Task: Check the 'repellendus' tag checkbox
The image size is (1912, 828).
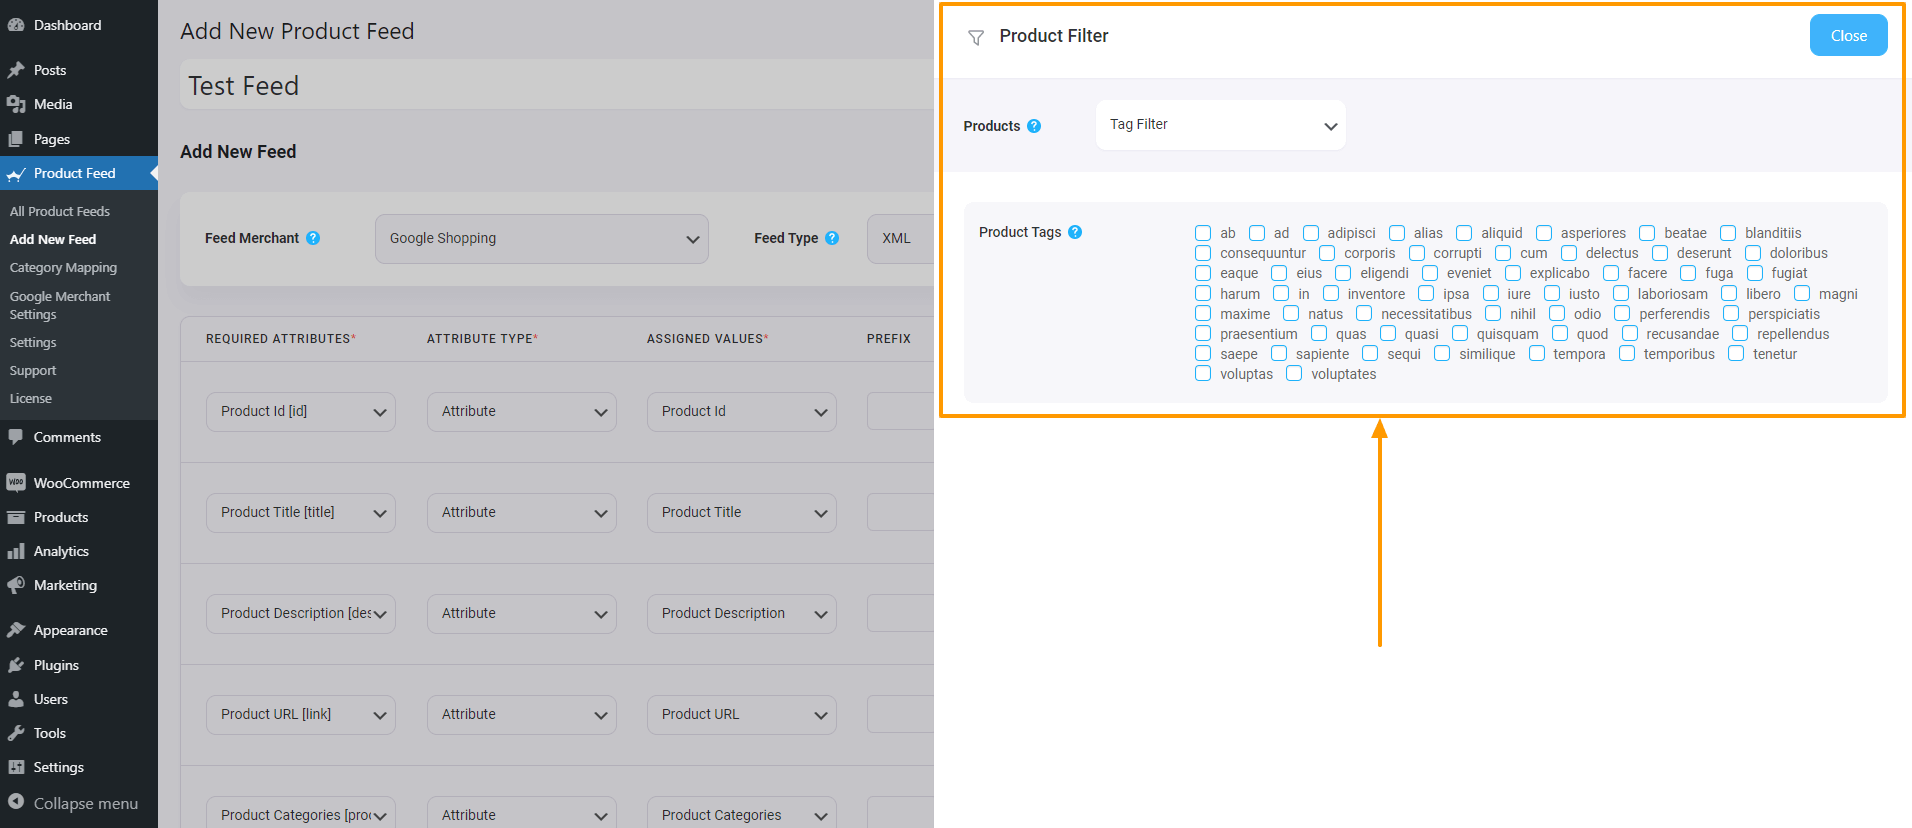Action: [1740, 333]
